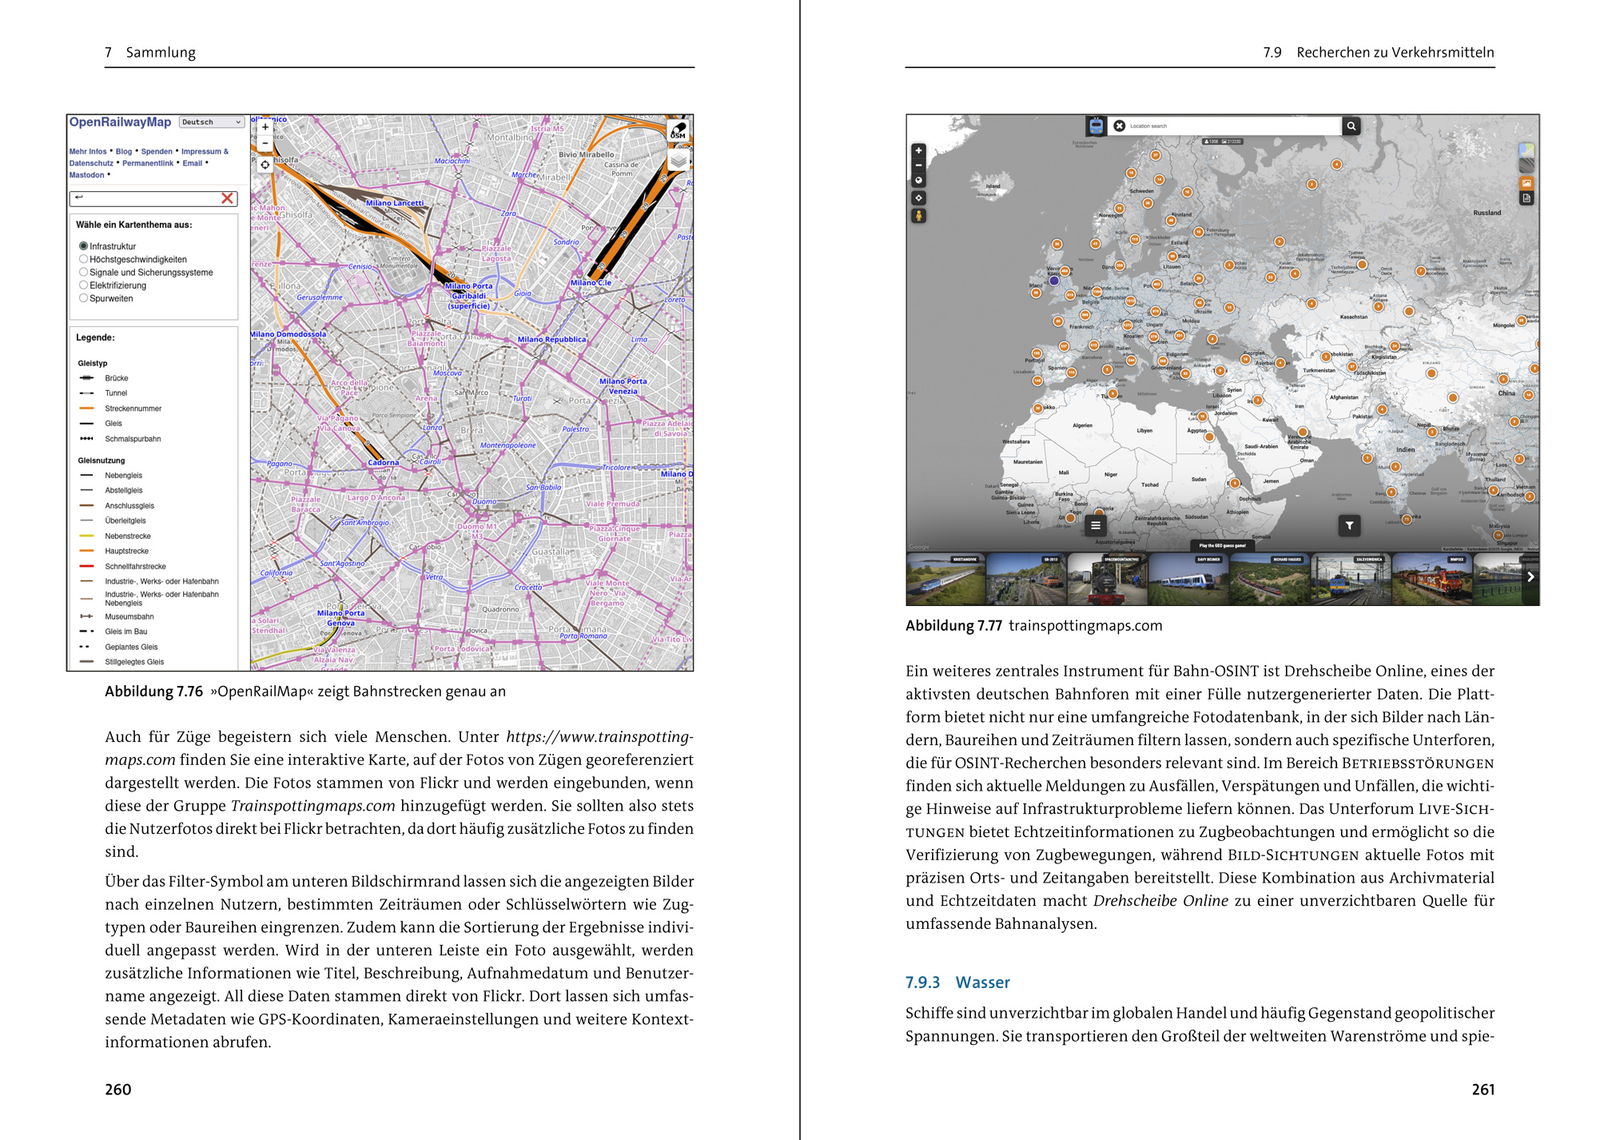Select the Höchstgeschwindigkeiten radio option
The height and width of the screenshot is (1140, 1600).
84,259
